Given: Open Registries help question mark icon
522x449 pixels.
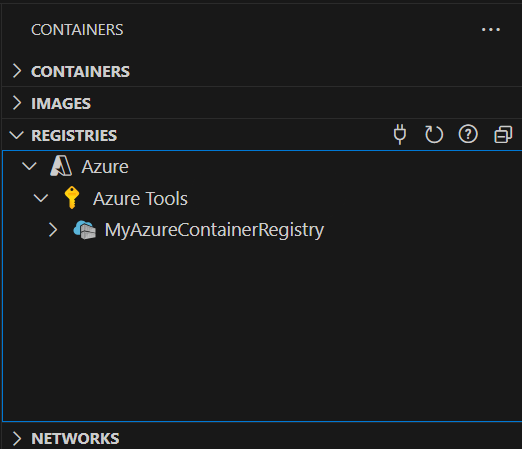Looking at the screenshot, I should (468, 134).
